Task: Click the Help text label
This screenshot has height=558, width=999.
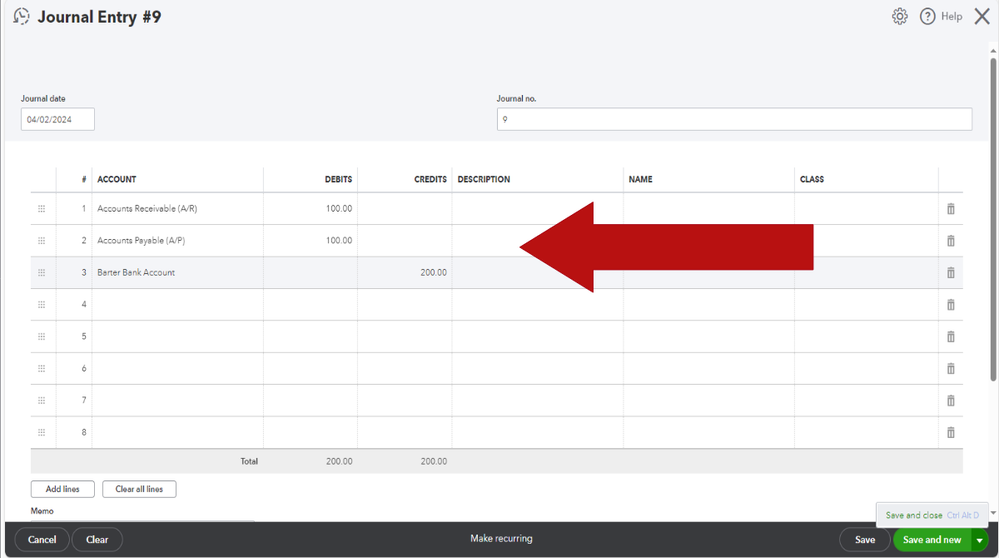Action: click(951, 17)
